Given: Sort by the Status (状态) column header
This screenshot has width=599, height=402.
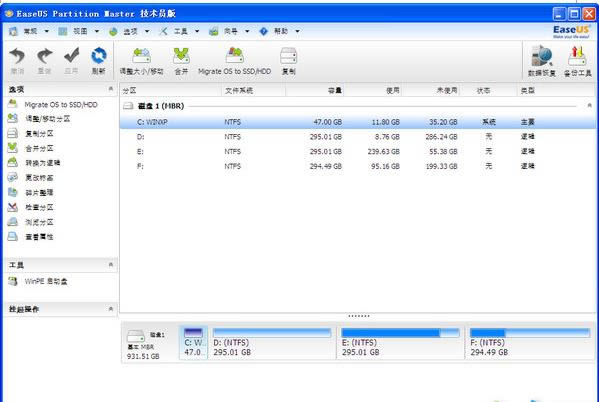Looking at the screenshot, I should pos(489,91).
